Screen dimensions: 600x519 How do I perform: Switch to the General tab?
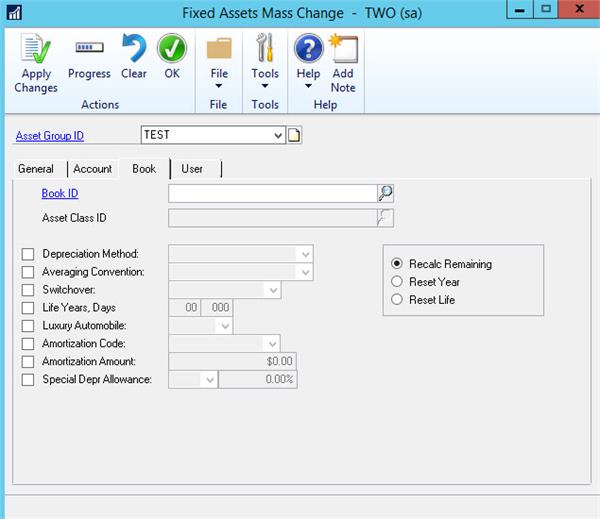point(36,169)
